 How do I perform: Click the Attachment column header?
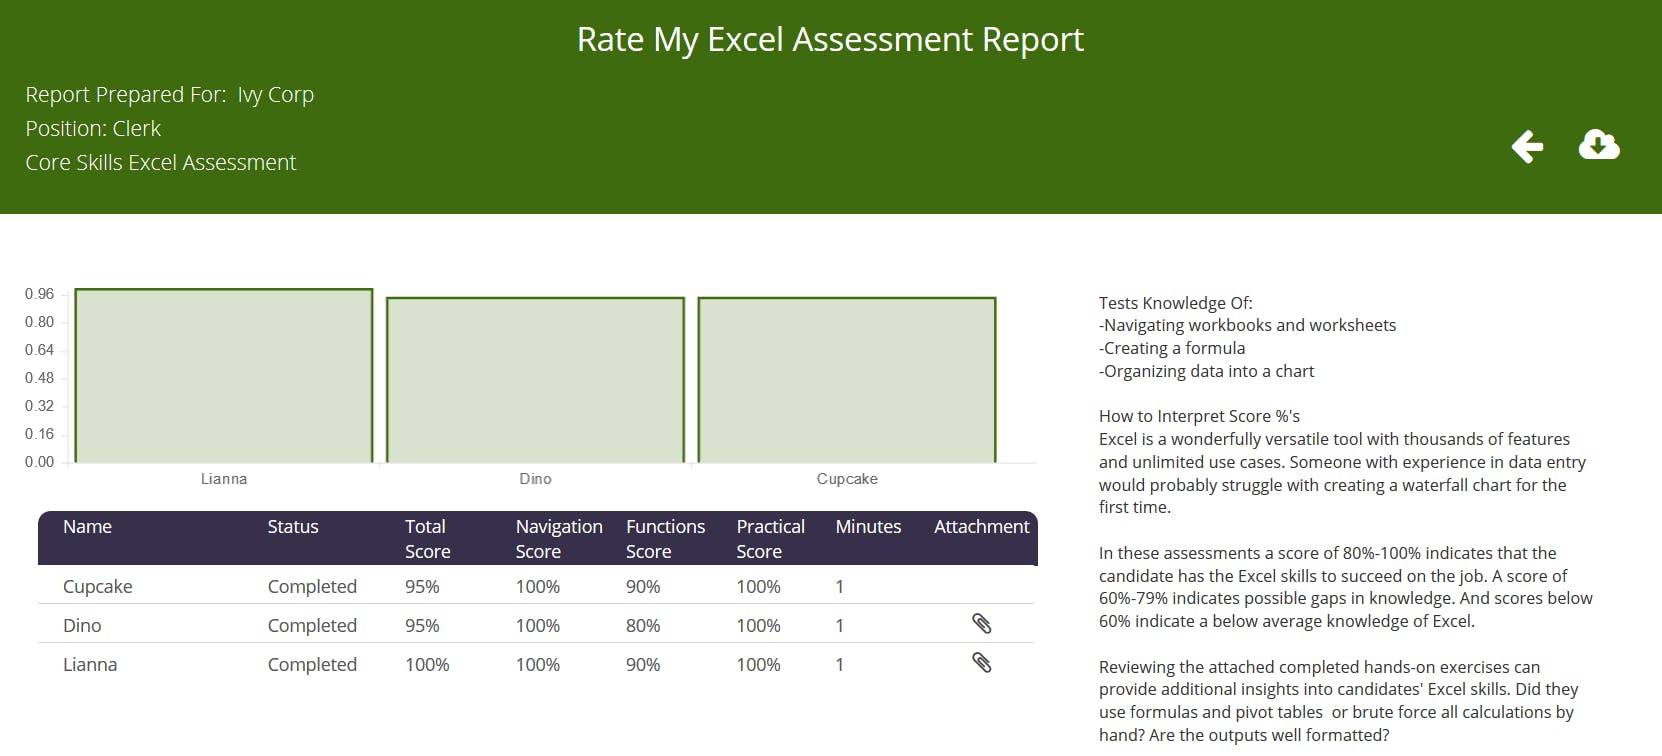point(981,527)
